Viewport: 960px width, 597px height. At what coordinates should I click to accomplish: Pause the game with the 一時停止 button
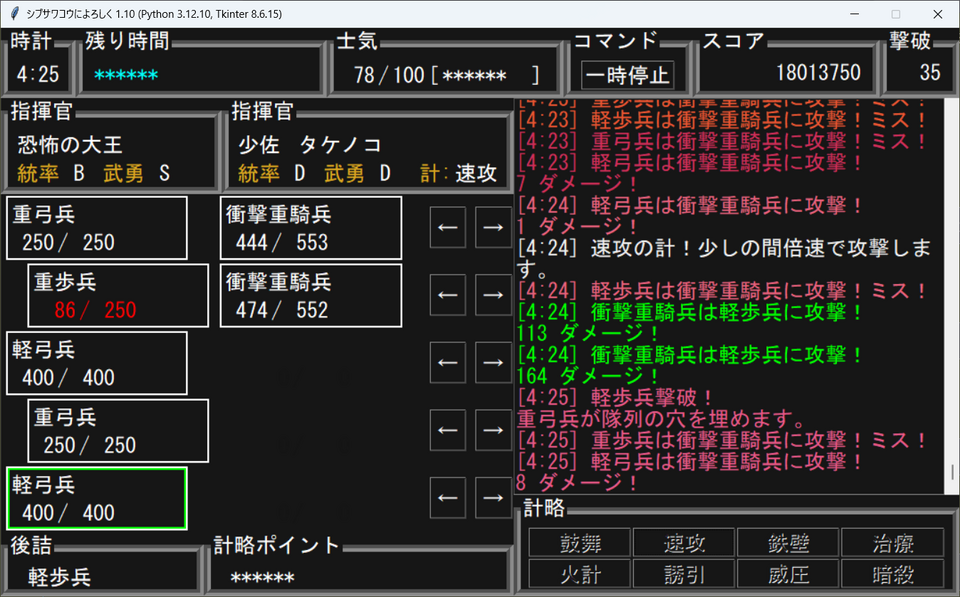click(x=628, y=75)
